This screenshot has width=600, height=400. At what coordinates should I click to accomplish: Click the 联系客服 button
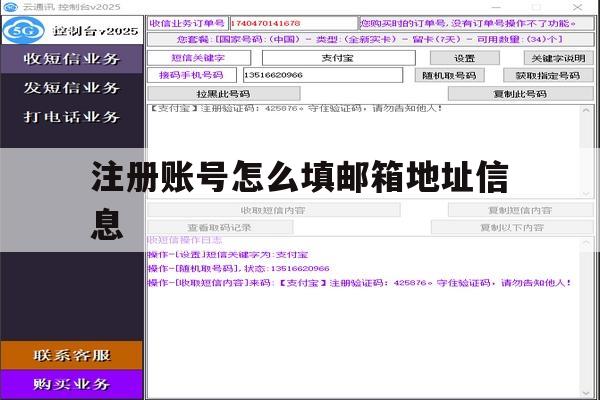[72, 355]
